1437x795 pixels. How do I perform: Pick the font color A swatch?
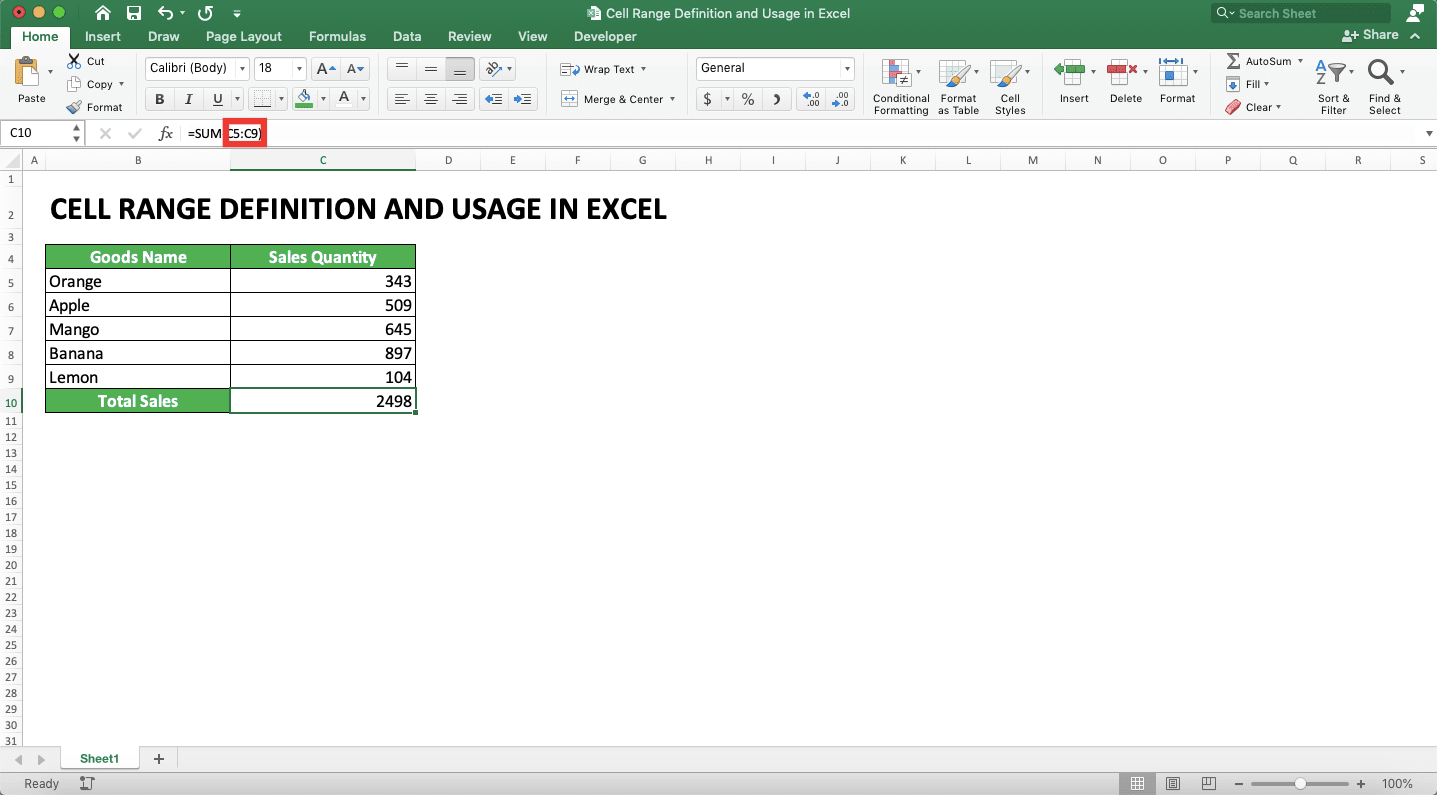coord(343,99)
